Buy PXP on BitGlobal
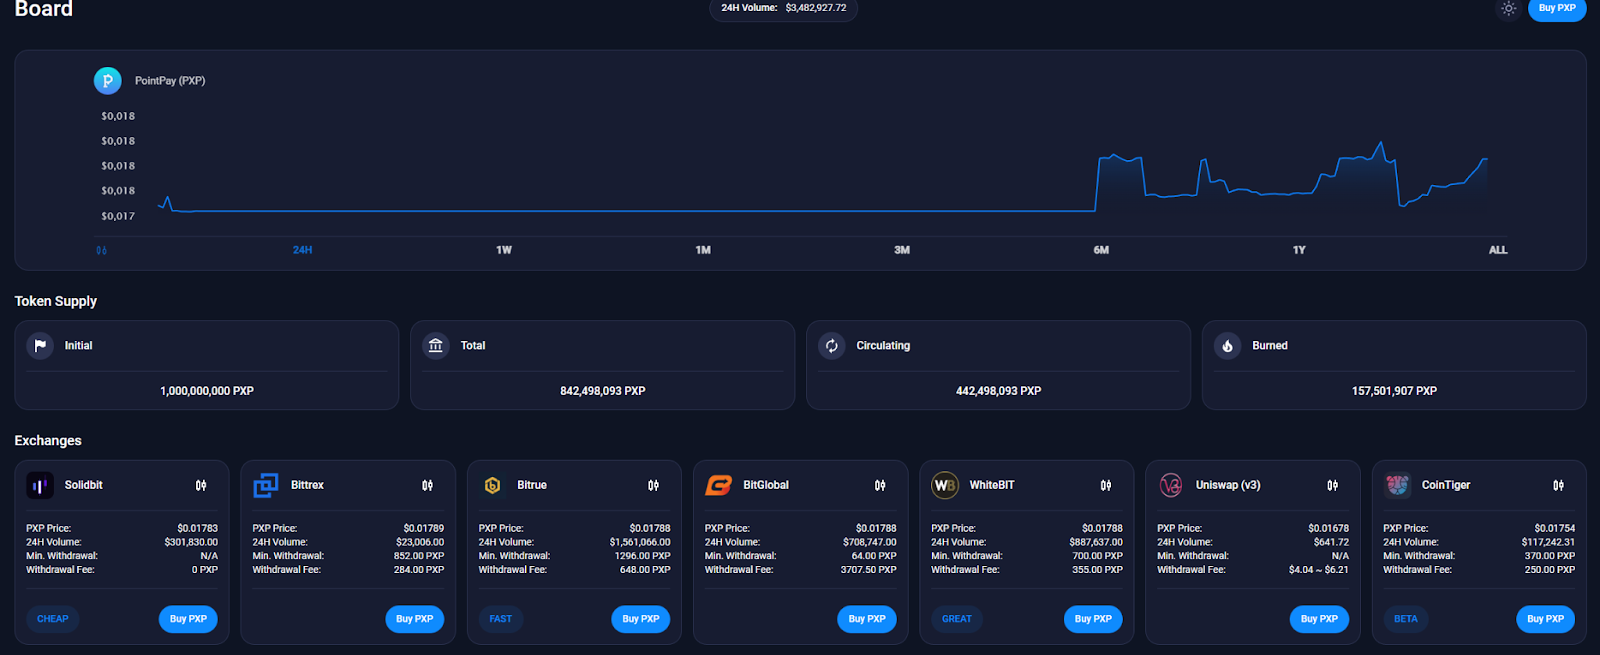This screenshot has width=1600, height=655. [x=867, y=619]
